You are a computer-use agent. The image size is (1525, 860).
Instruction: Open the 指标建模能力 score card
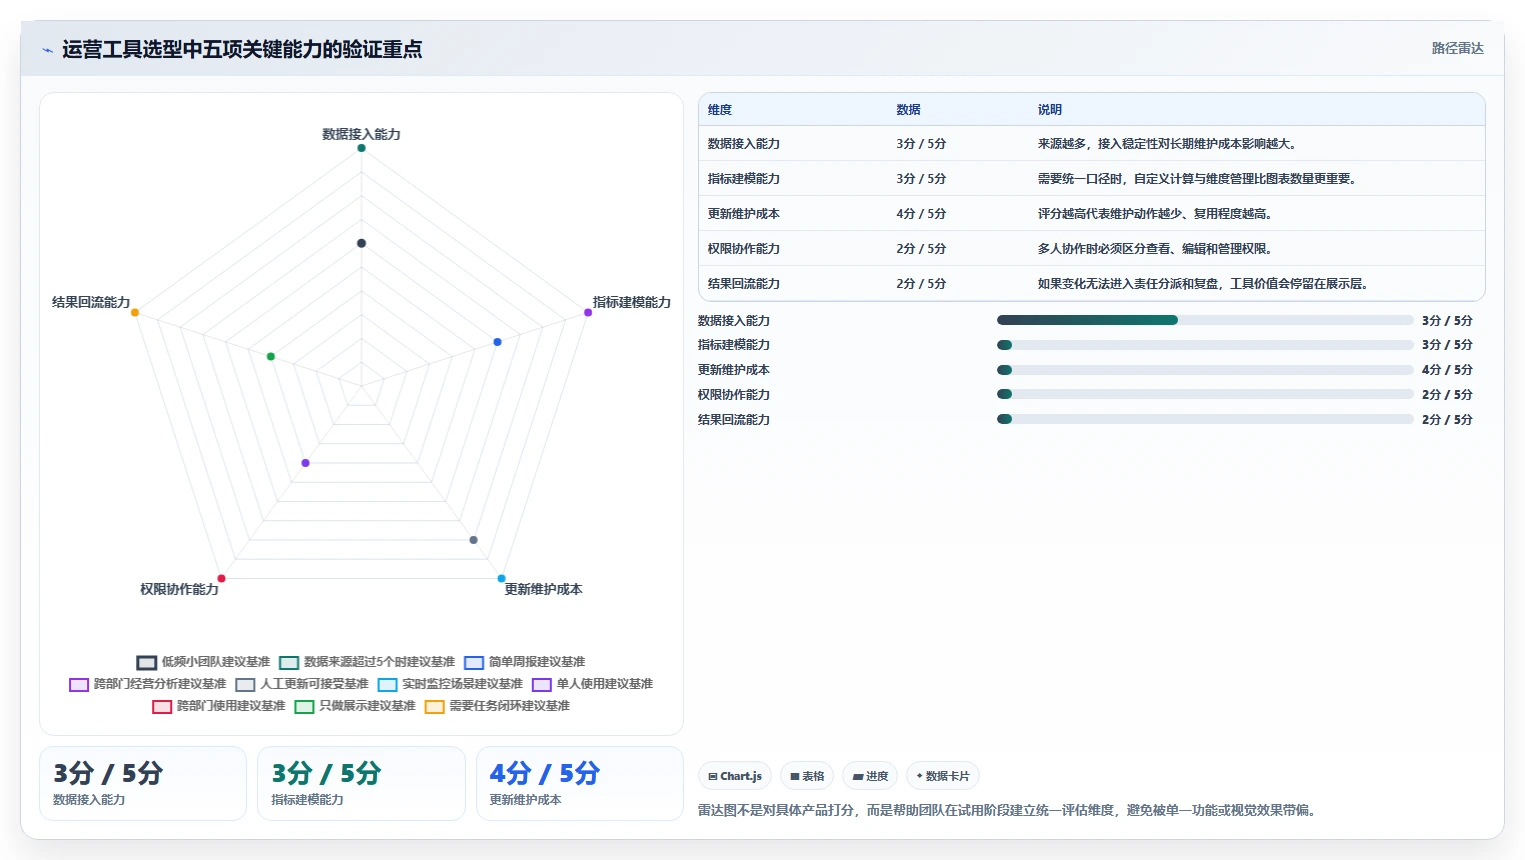tap(361, 783)
